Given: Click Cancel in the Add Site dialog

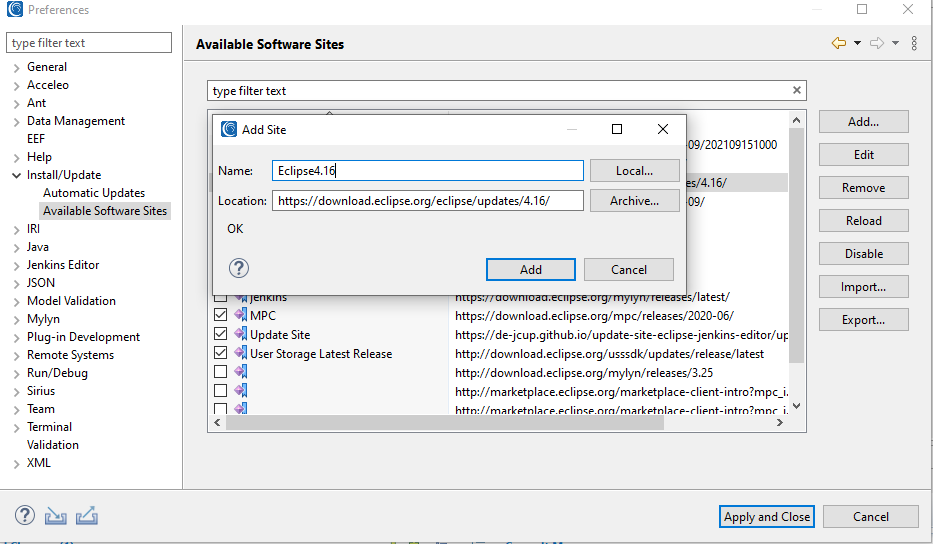Looking at the screenshot, I should click(629, 270).
